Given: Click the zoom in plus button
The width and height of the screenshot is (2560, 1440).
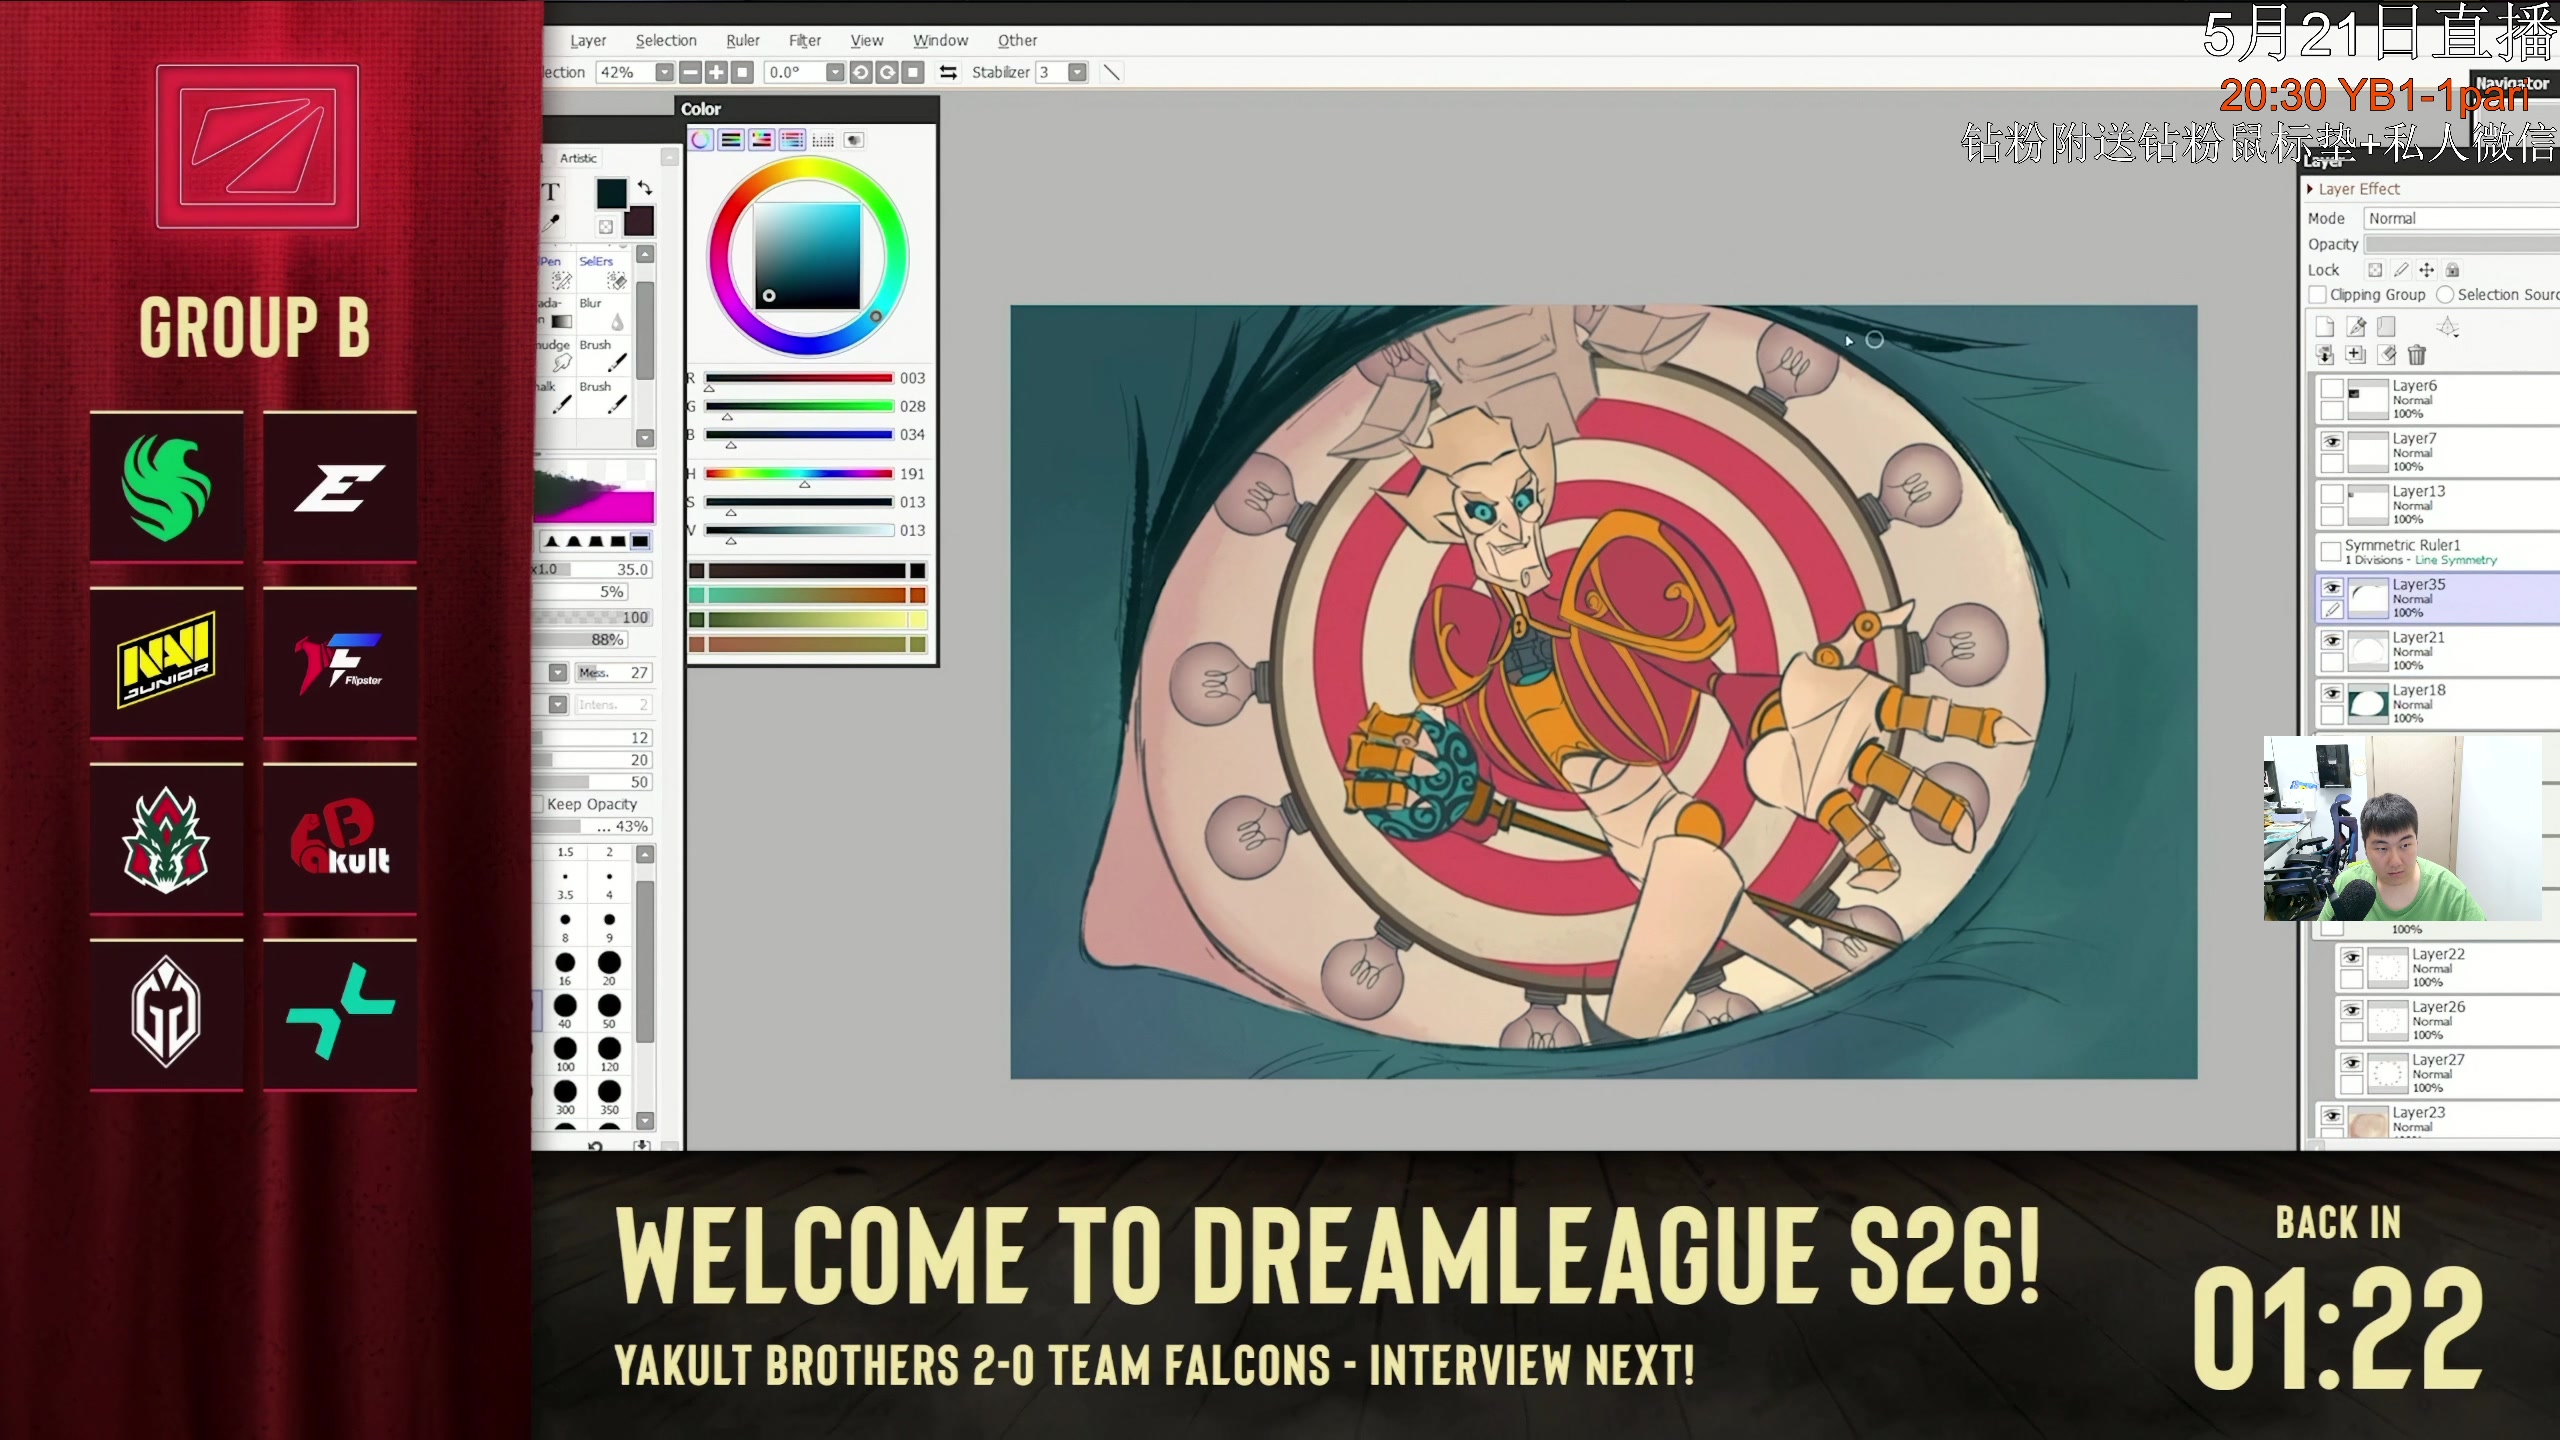Looking at the screenshot, I should pos(716,72).
